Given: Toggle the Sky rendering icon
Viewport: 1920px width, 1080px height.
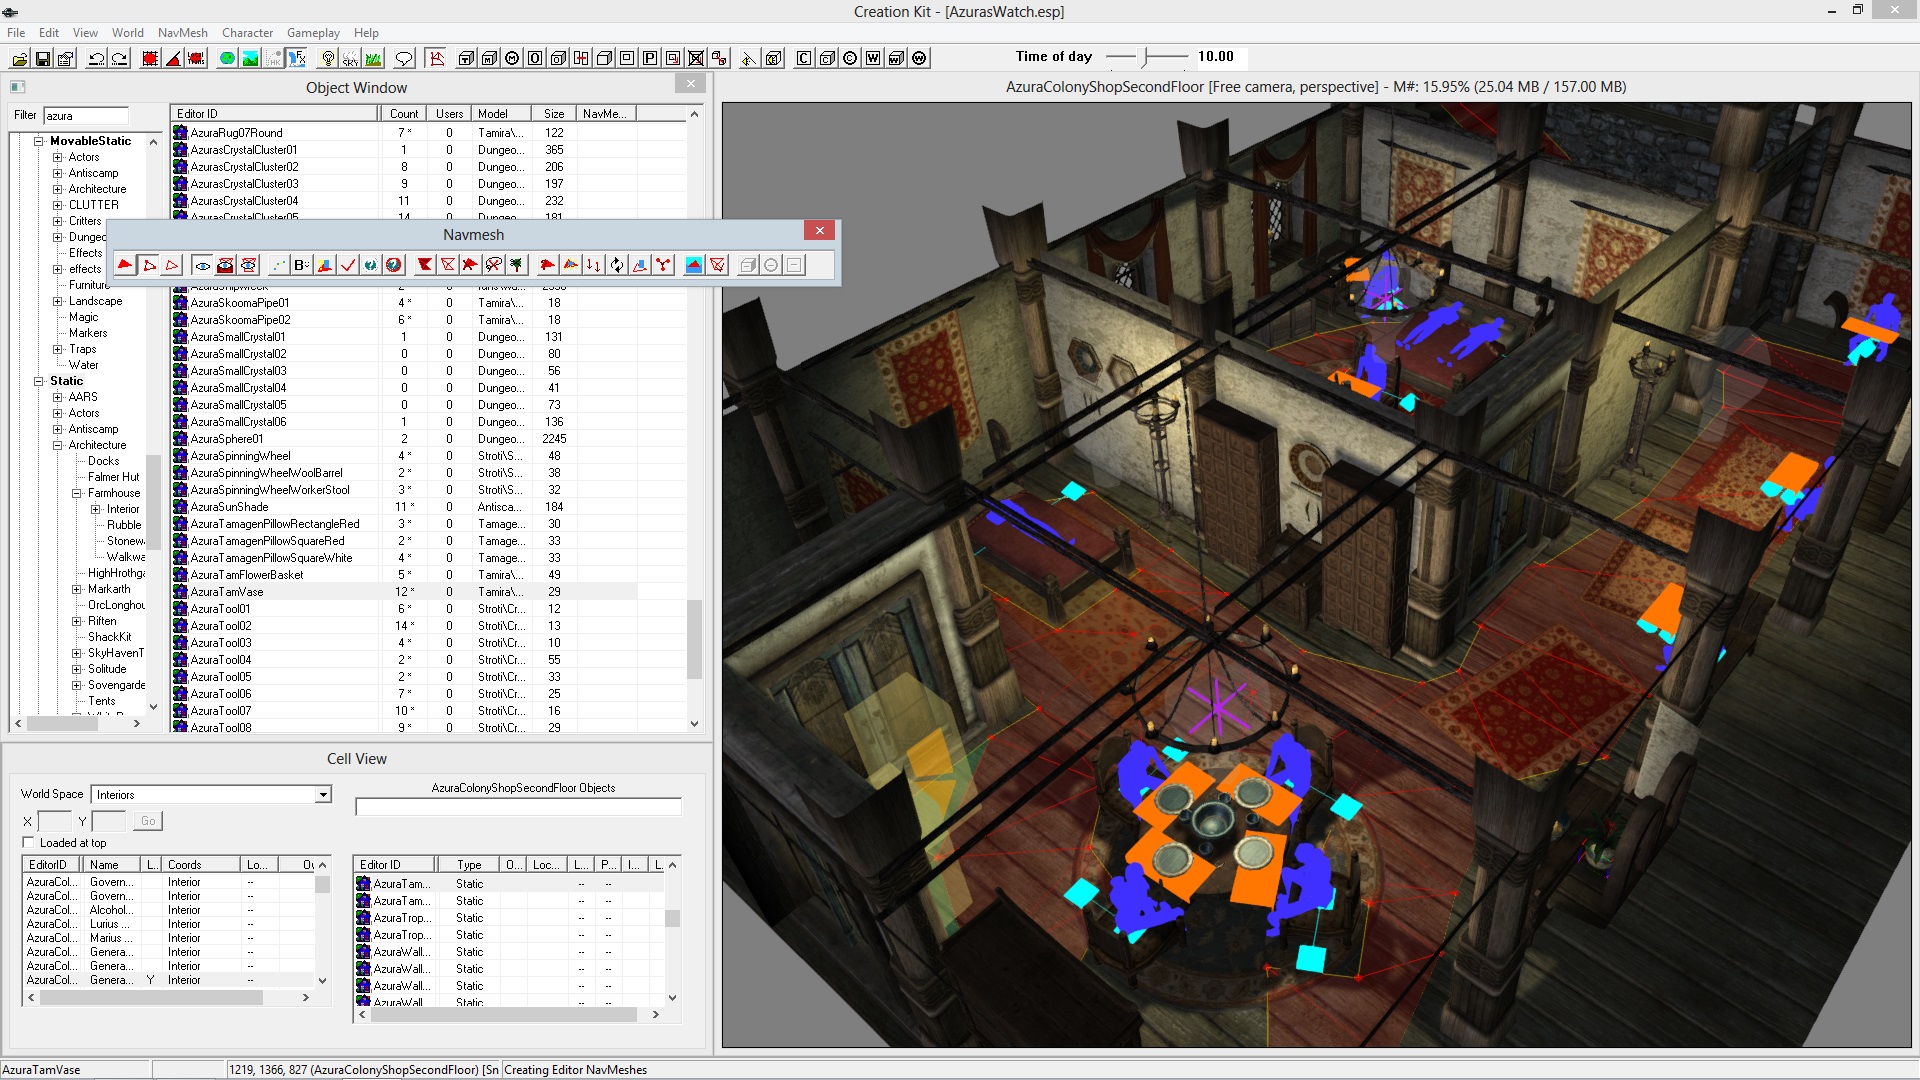Looking at the screenshot, I should (x=350, y=58).
